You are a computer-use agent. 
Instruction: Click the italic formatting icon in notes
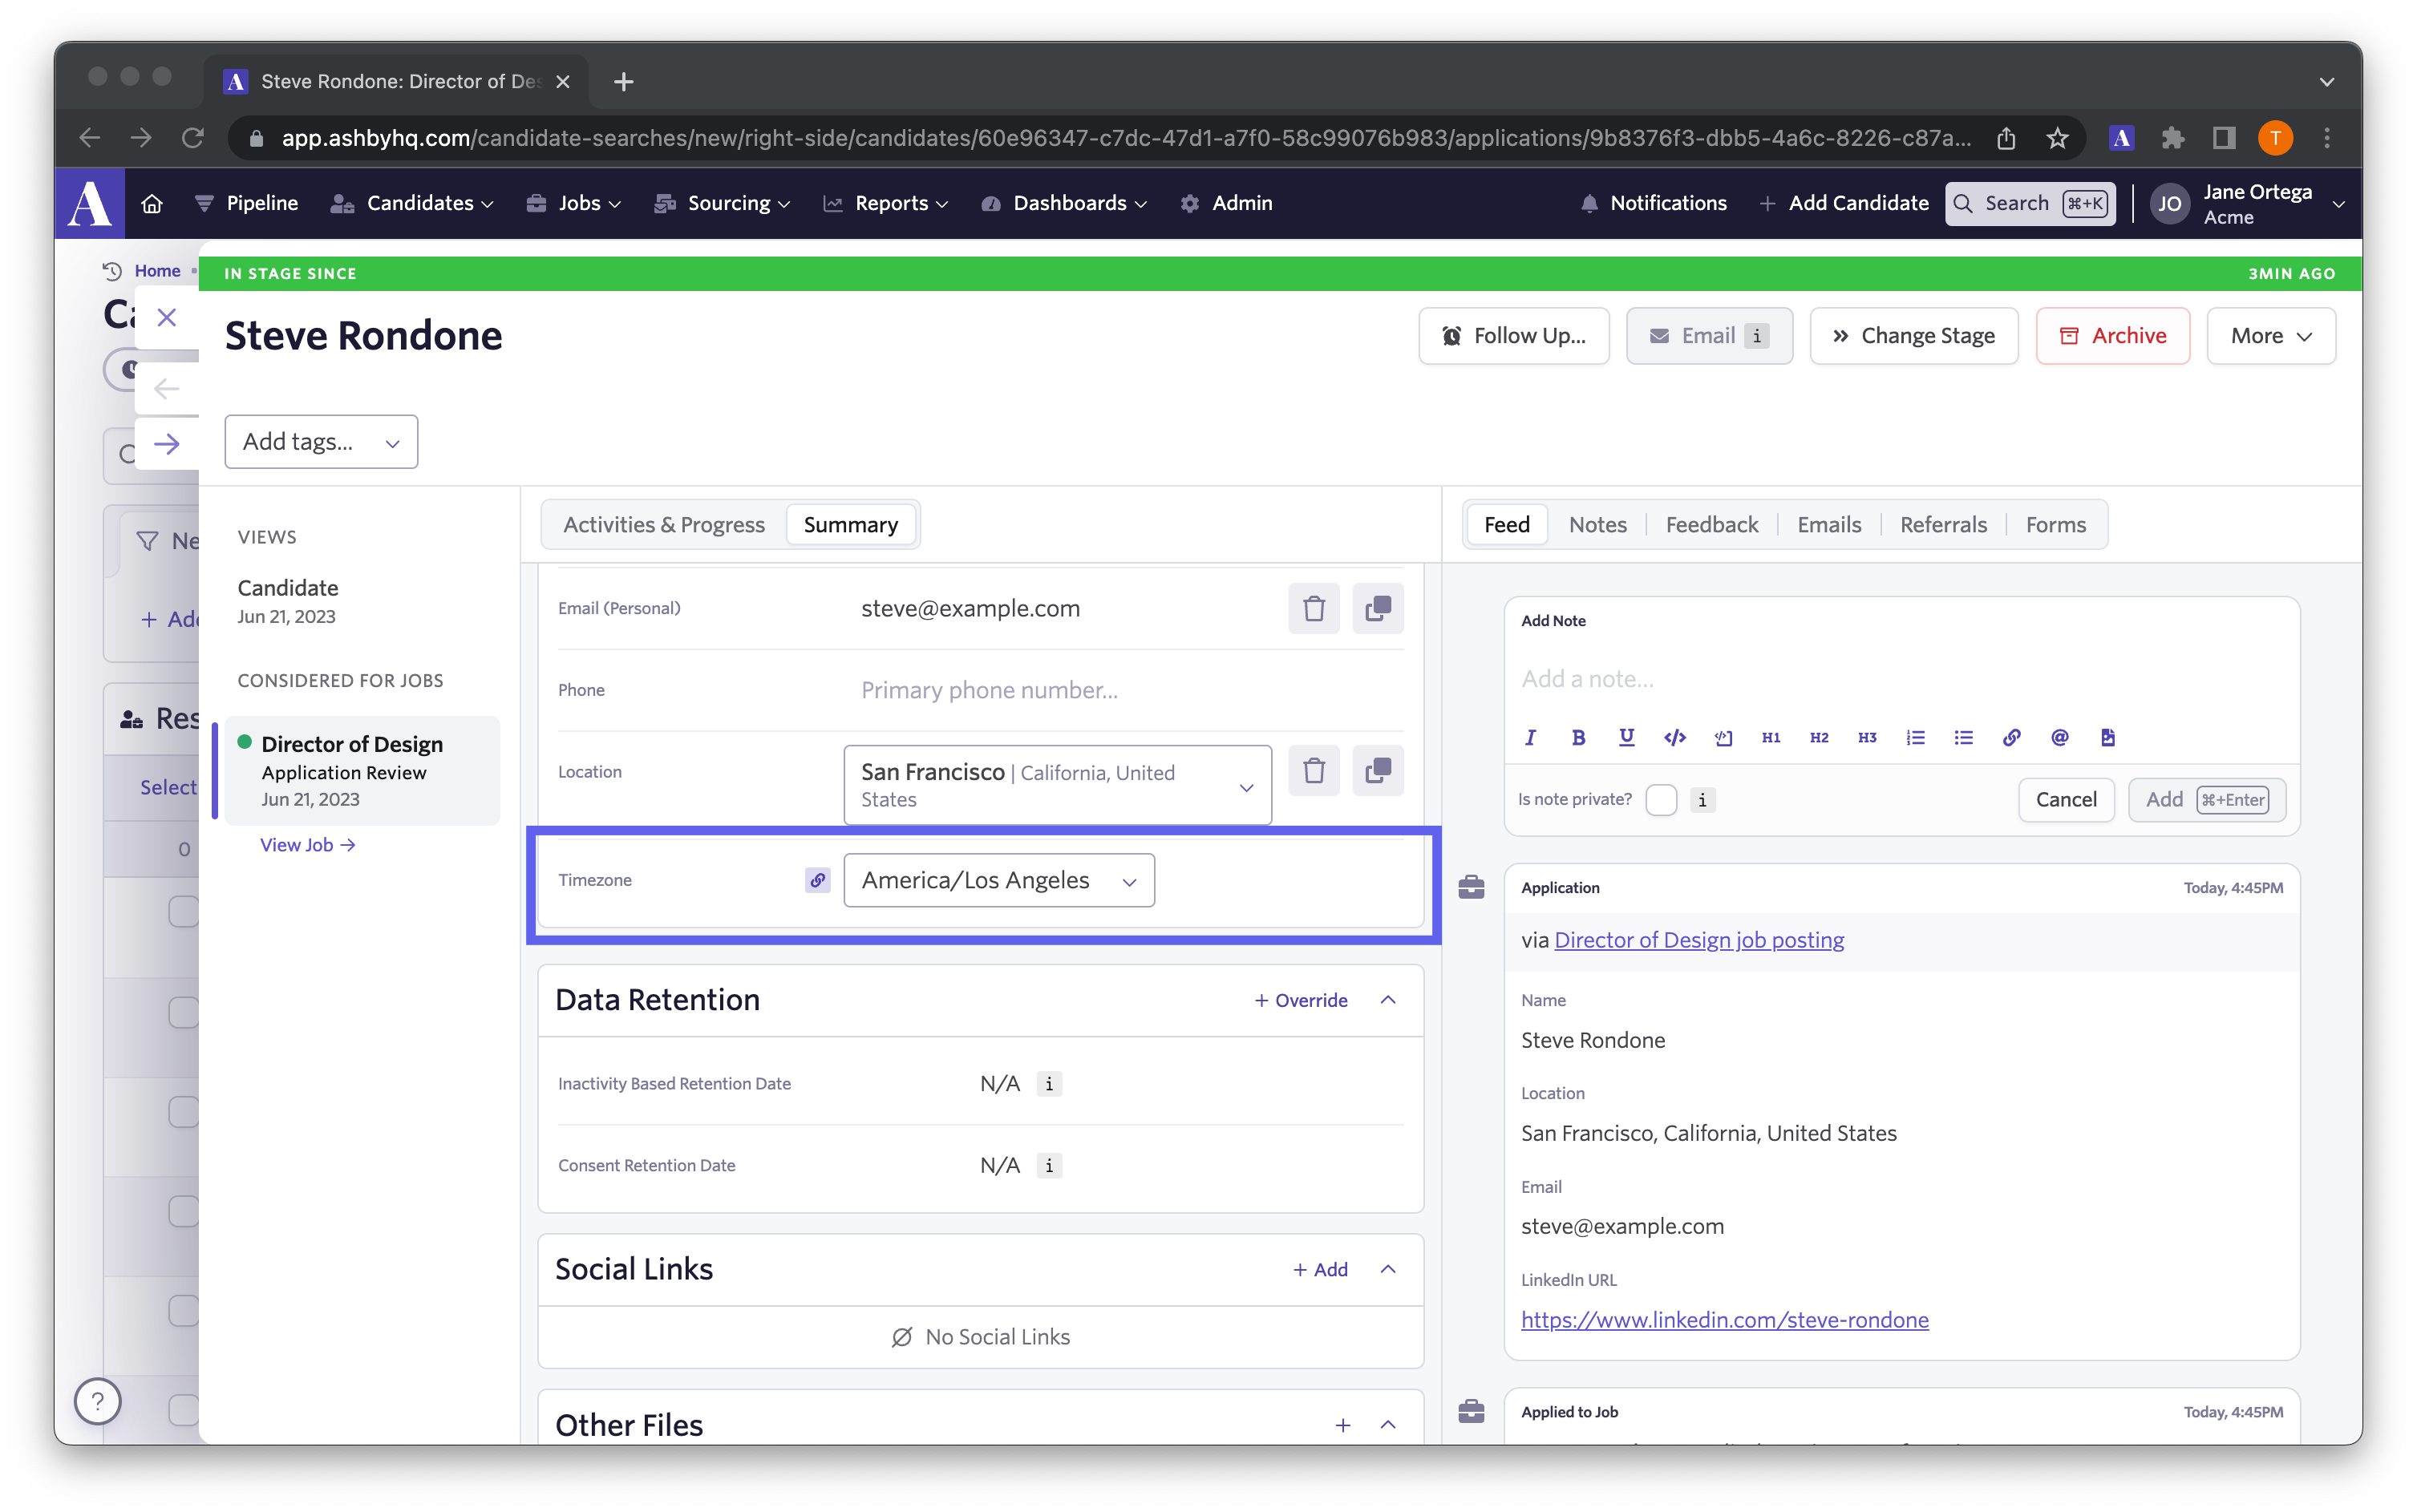tap(1528, 737)
